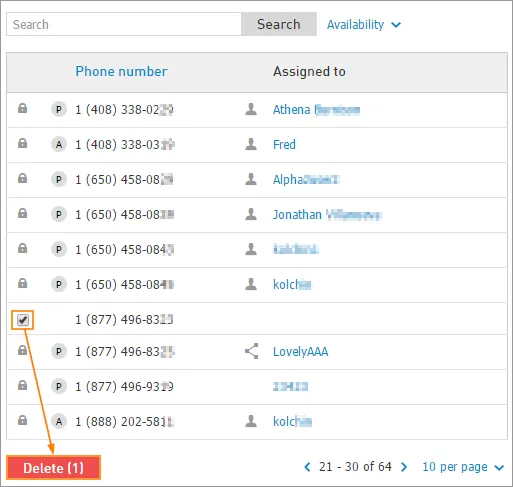Click the 21 - 30 of 64 page indicator

point(355,467)
